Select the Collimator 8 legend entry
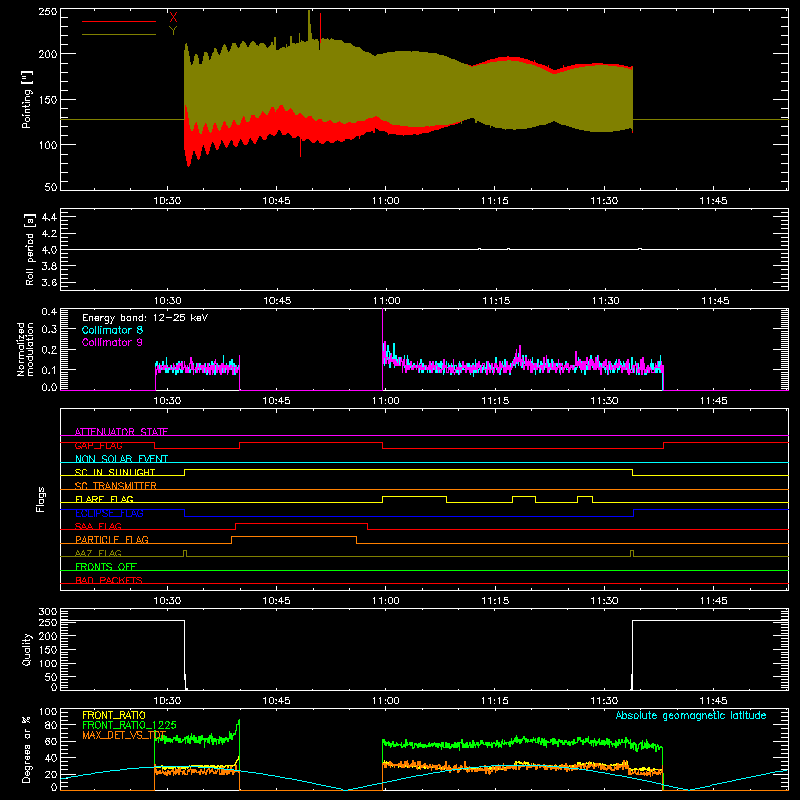This screenshot has width=800, height=800. click(112, 330)
